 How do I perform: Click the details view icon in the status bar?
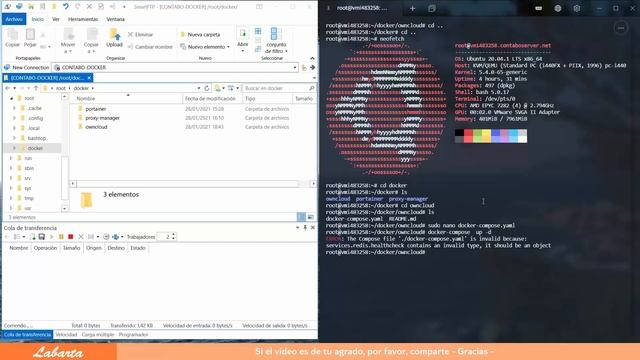(x=301, y=217)
